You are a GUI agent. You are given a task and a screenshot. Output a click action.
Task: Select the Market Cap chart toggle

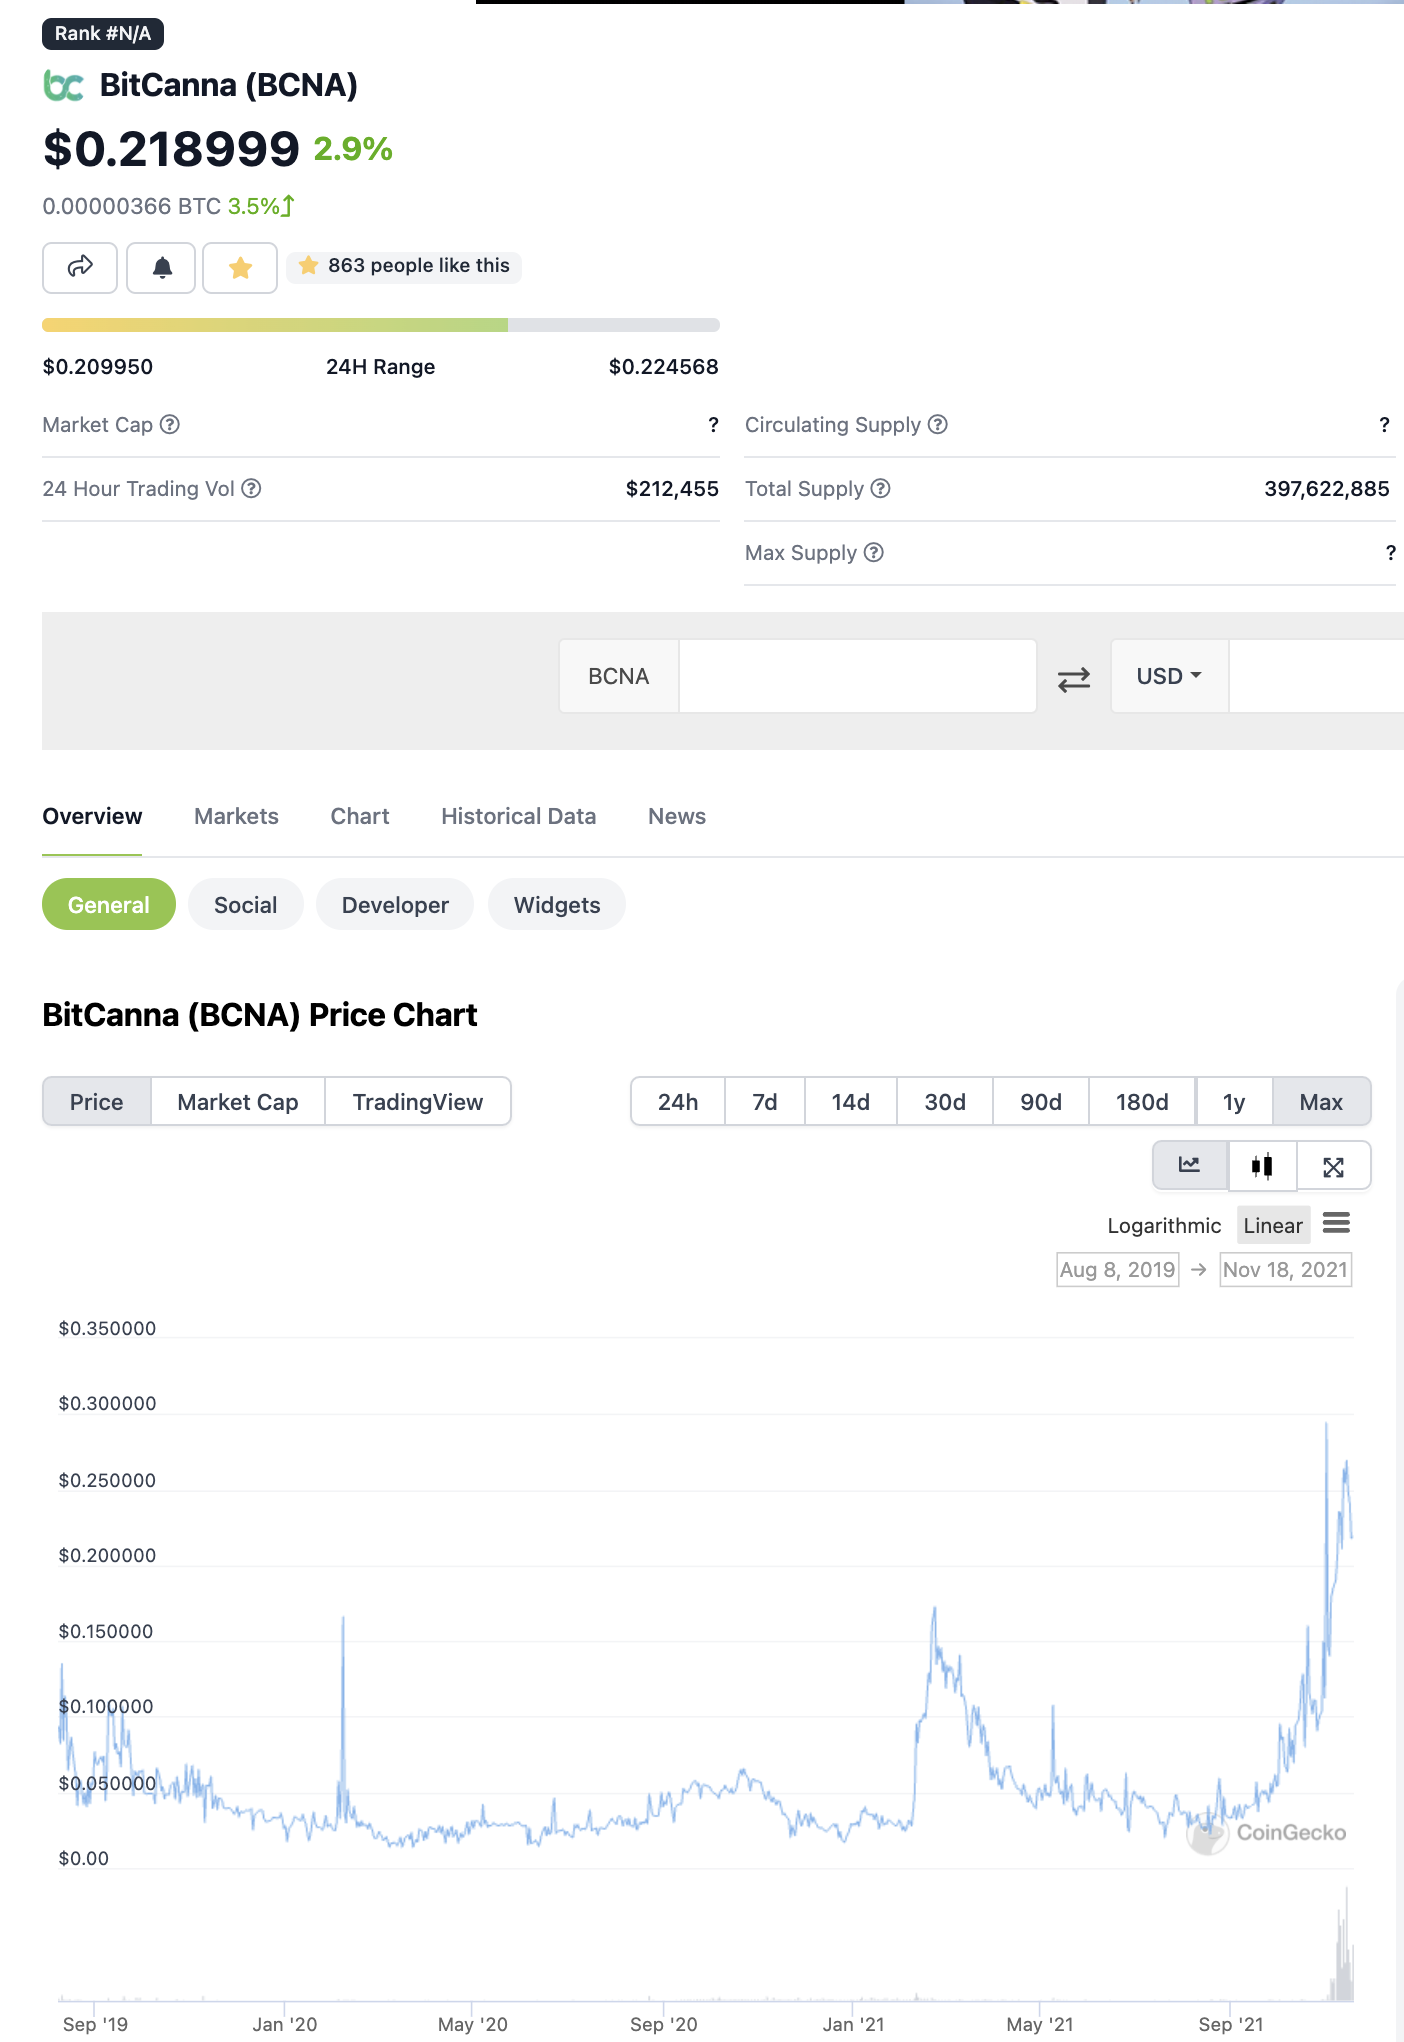click(238, 1102)
